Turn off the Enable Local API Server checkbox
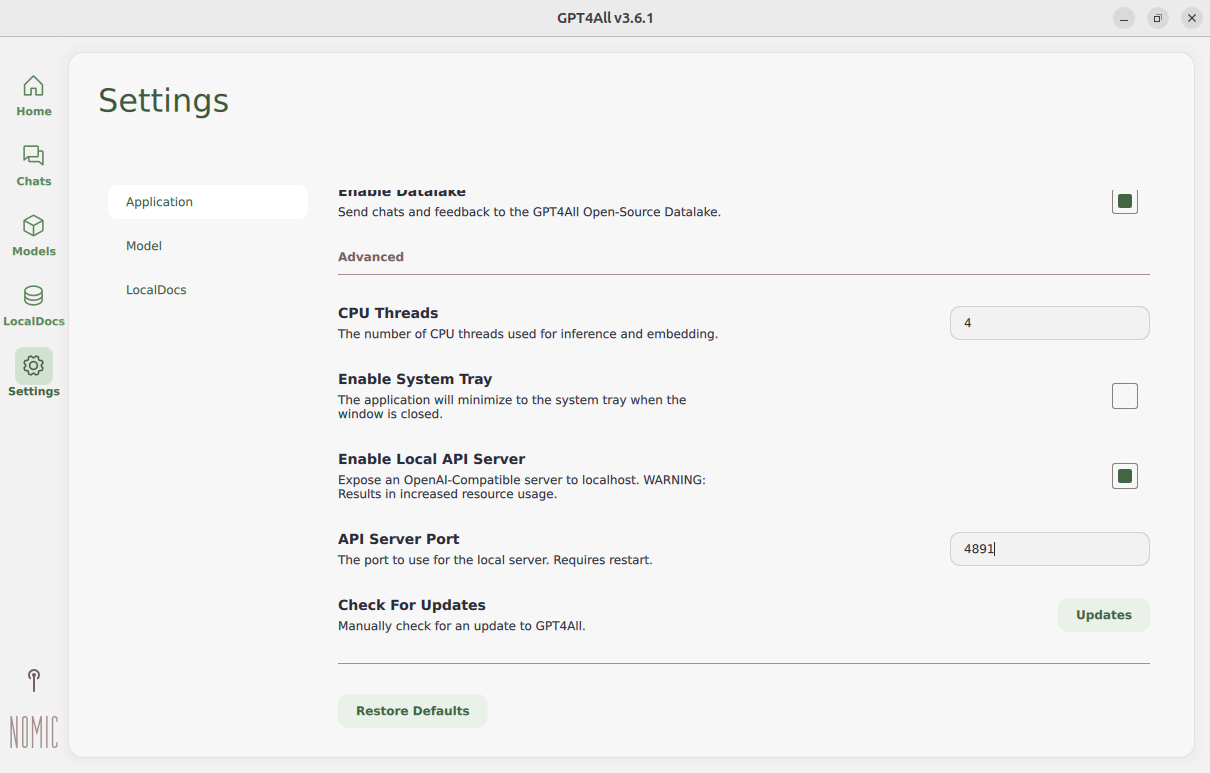Viewport: 1210px width, 773px height. pyautogui.click(x=1124, y=476)
